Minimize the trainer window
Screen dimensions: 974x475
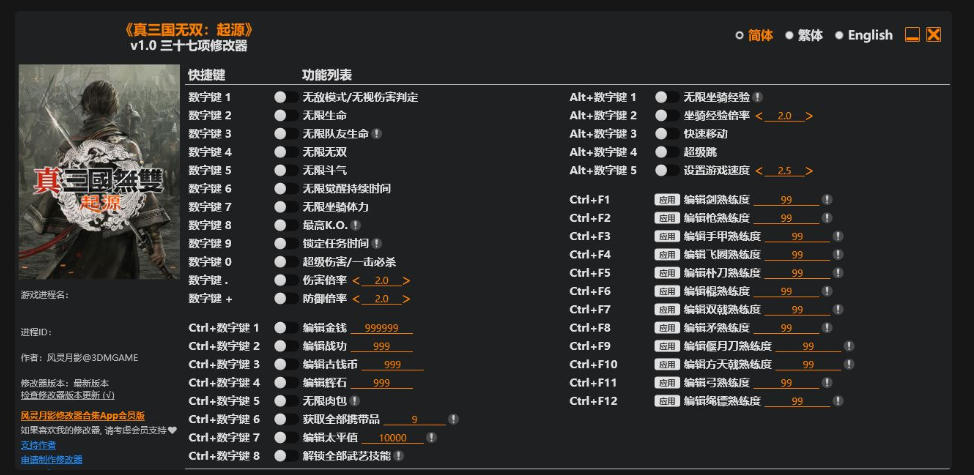[x=912, y=35]
